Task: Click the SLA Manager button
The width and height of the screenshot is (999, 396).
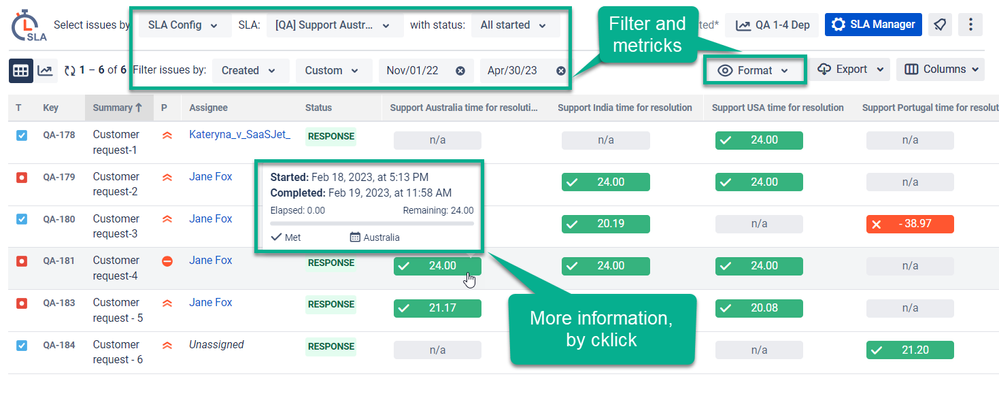Action: tap(873, 25)
